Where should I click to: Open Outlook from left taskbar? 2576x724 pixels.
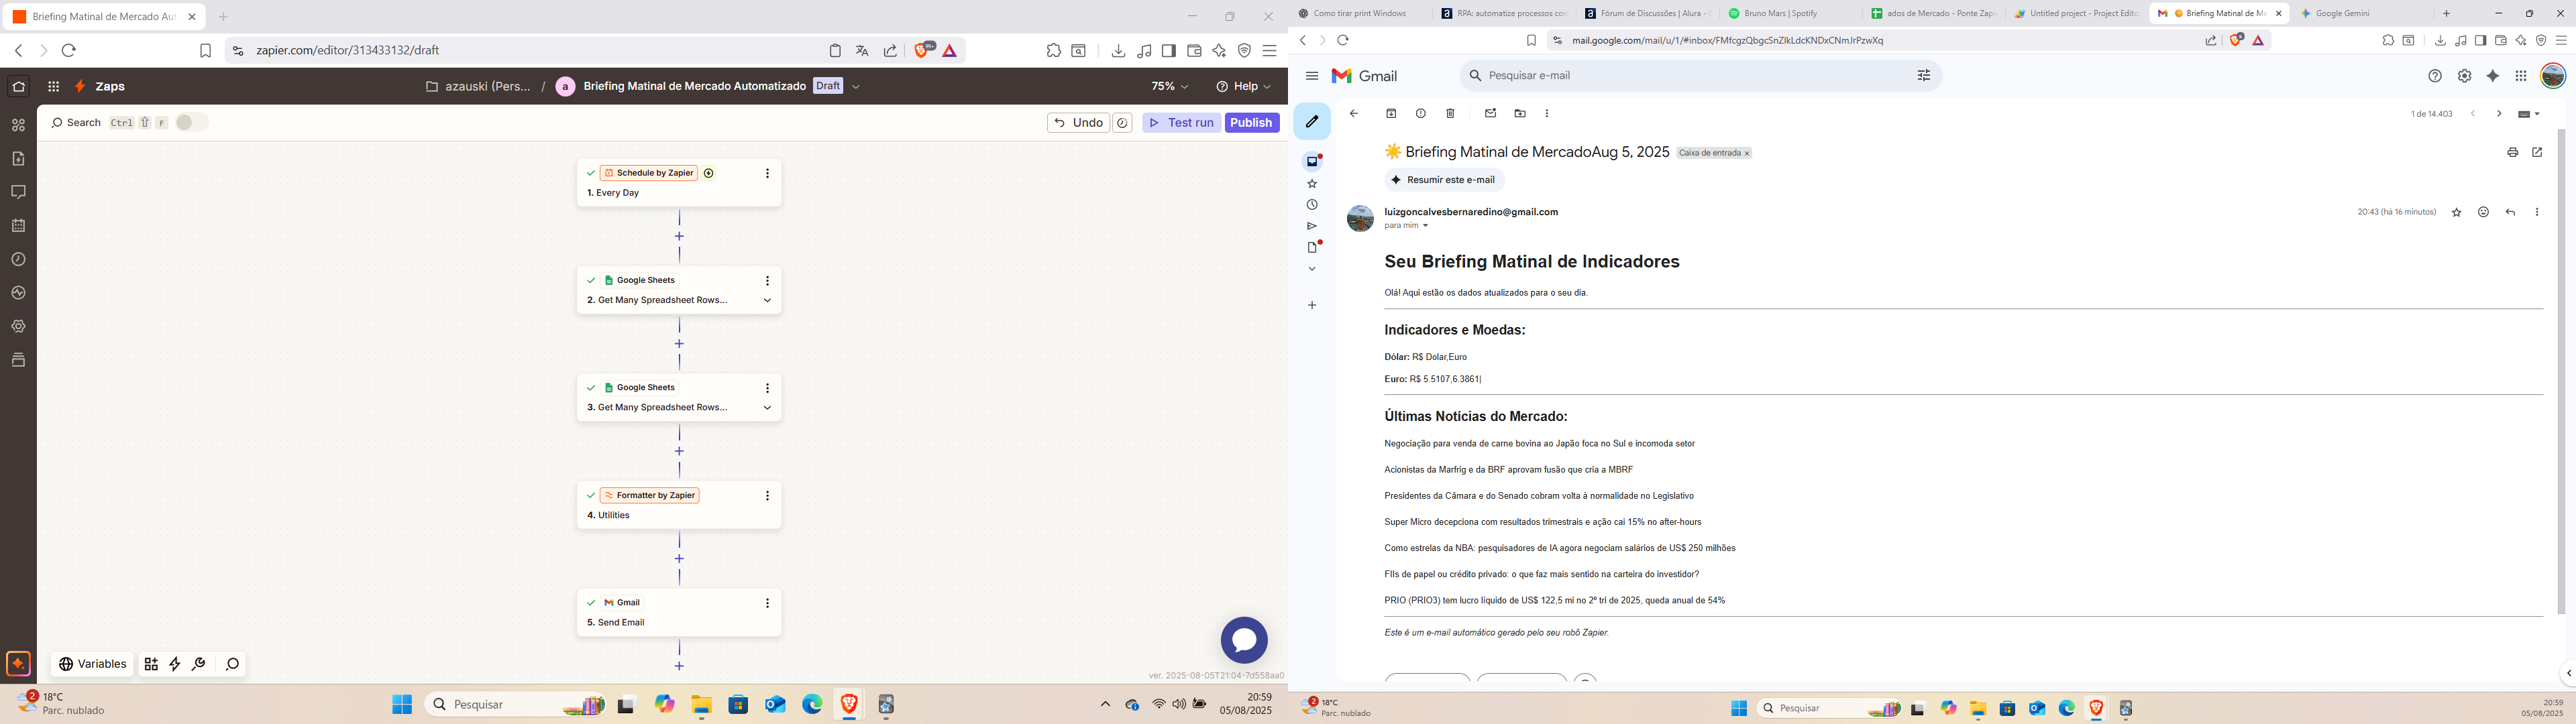(x=776, y=705)
